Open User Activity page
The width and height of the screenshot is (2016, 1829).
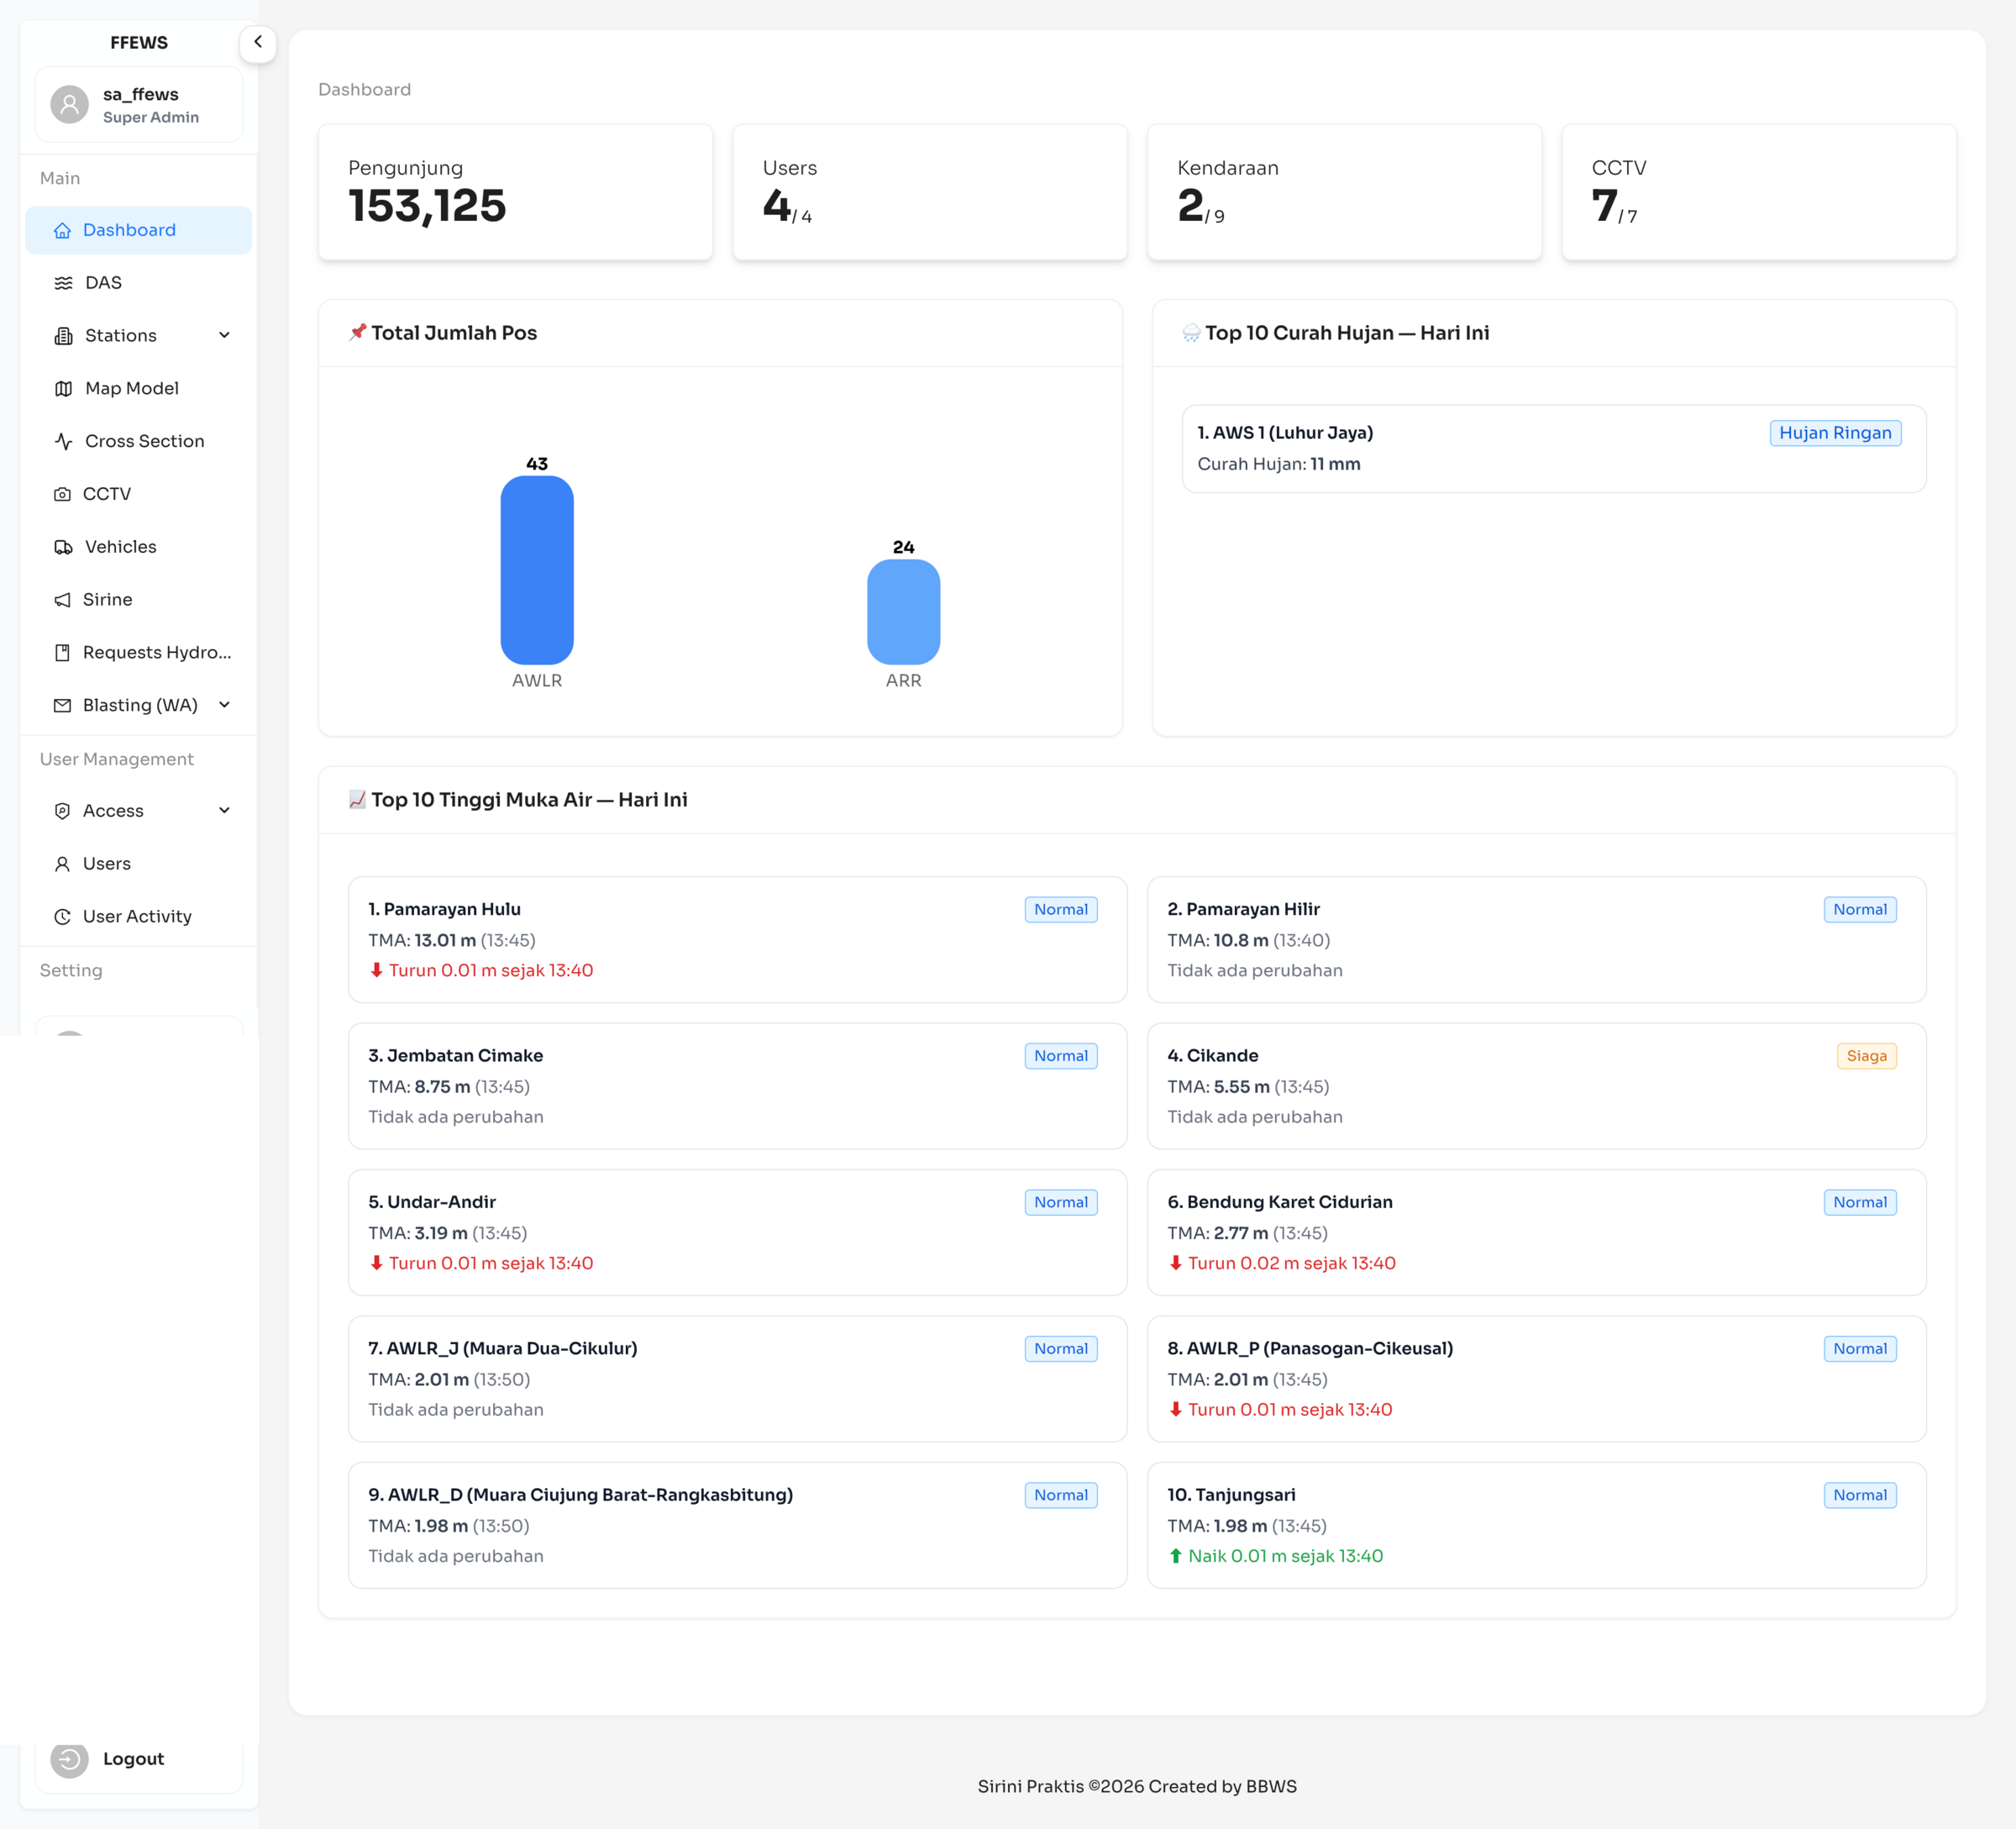138,917
